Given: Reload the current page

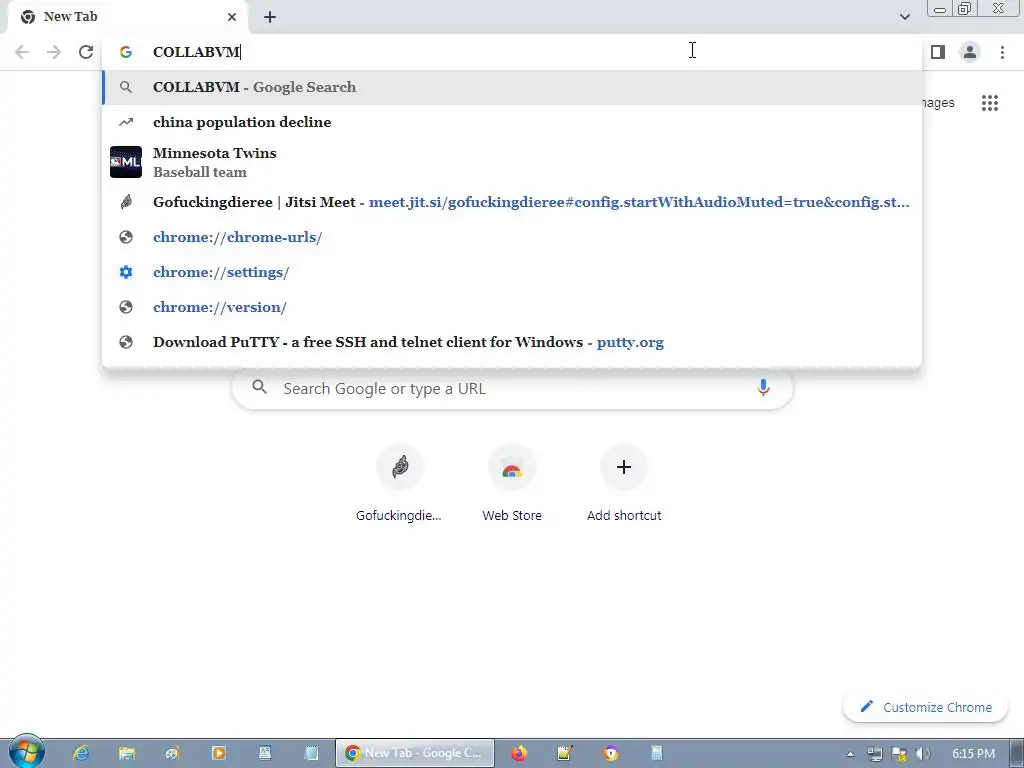Looking at the screenshot, I should [x=86, y=52].
